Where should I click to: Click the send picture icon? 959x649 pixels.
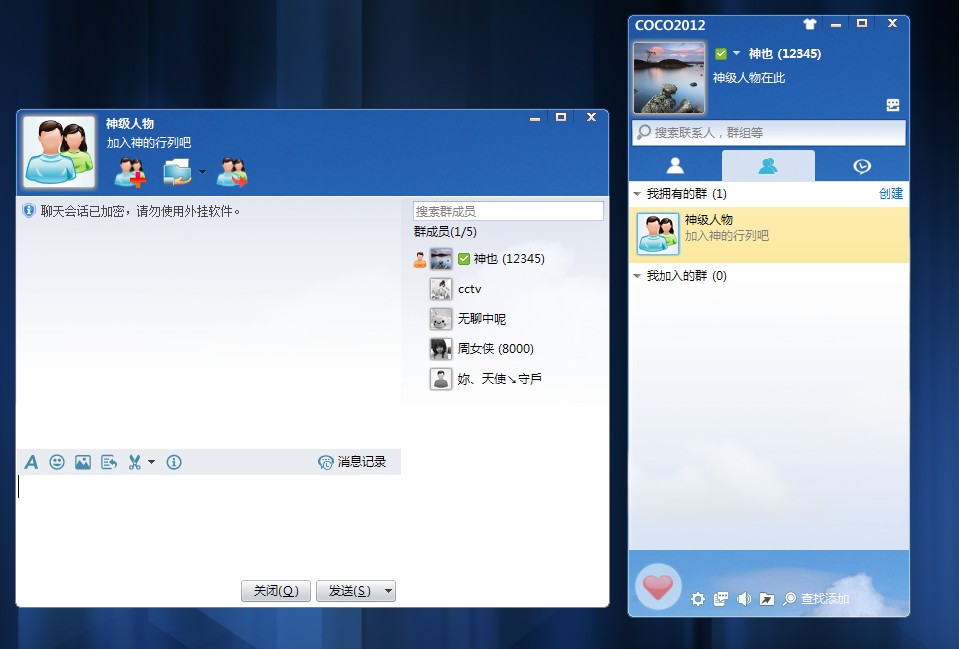[x=83, y=462]
